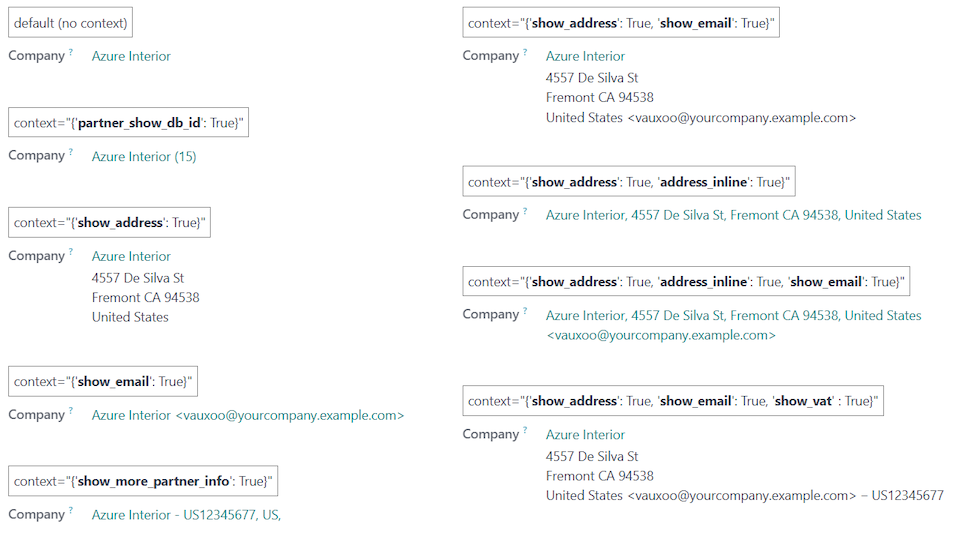The width and height of the screenshot is (962, 536).
Task: Select the show_more_partner_info context box
Action: 143,481
